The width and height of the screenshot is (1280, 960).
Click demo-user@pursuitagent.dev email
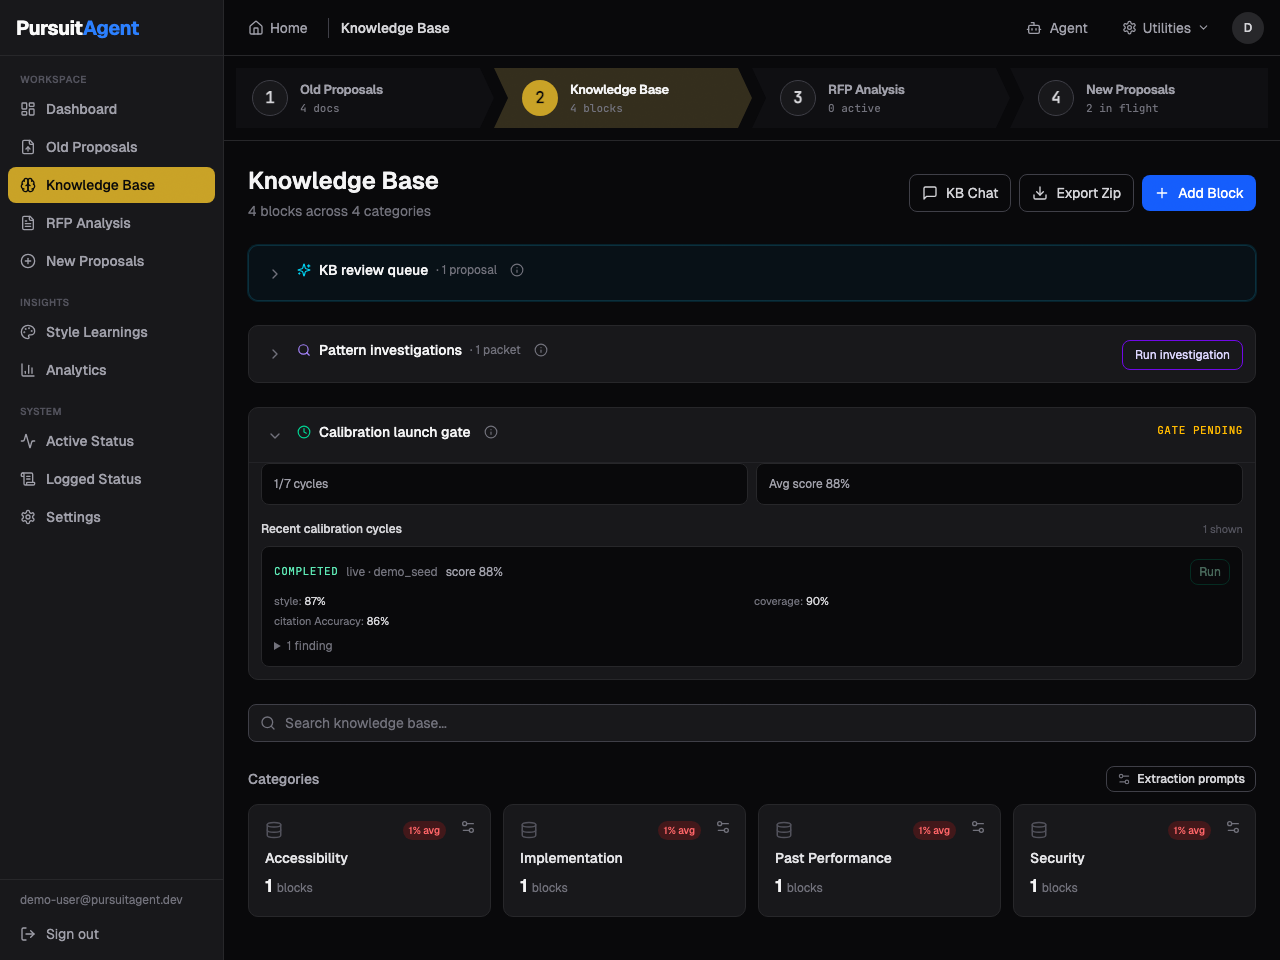coord(101,900)
